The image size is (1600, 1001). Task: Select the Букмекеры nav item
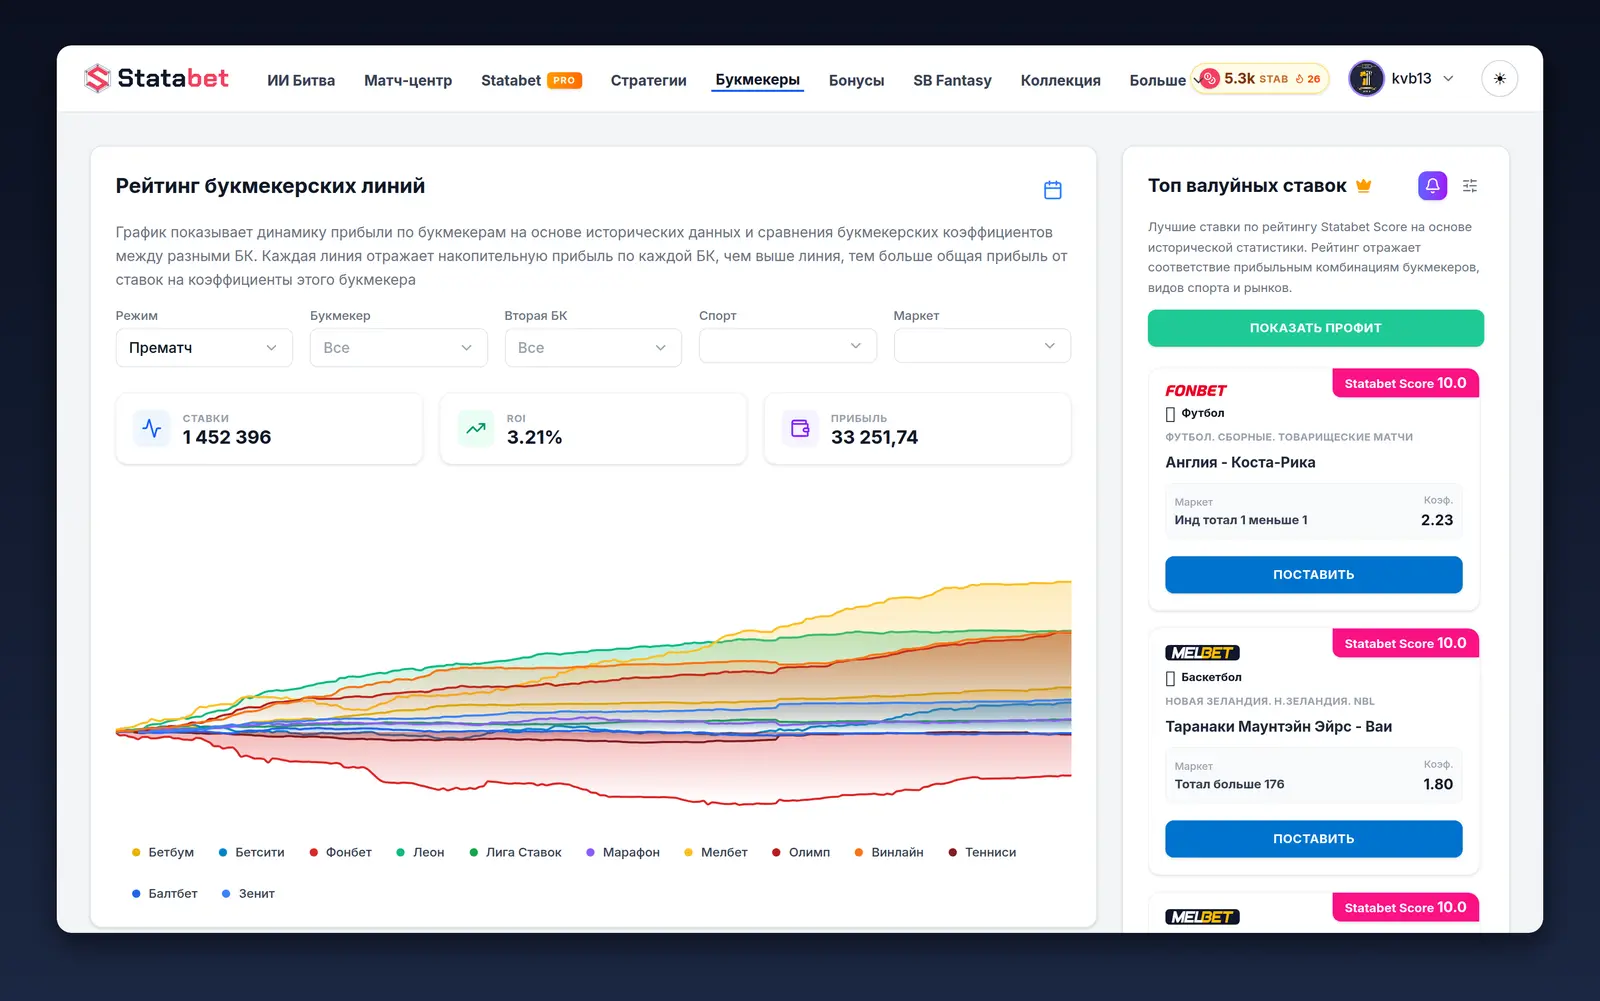(x=758, y=80)
